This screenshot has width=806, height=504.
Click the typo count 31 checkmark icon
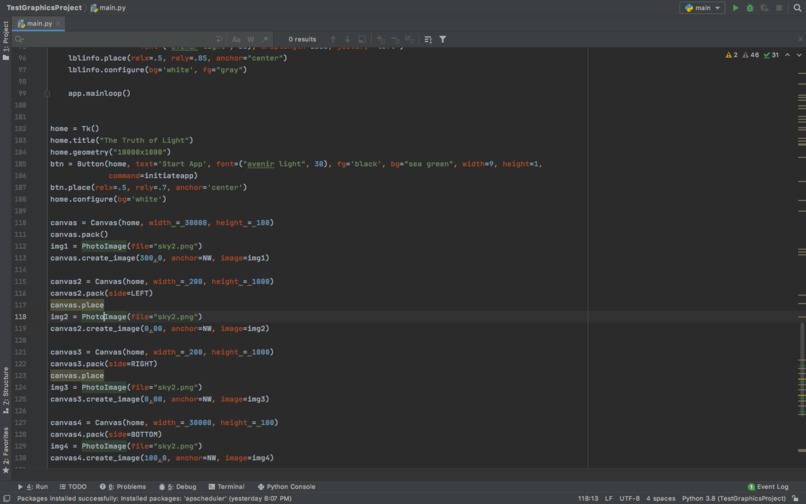click(771, 55)
